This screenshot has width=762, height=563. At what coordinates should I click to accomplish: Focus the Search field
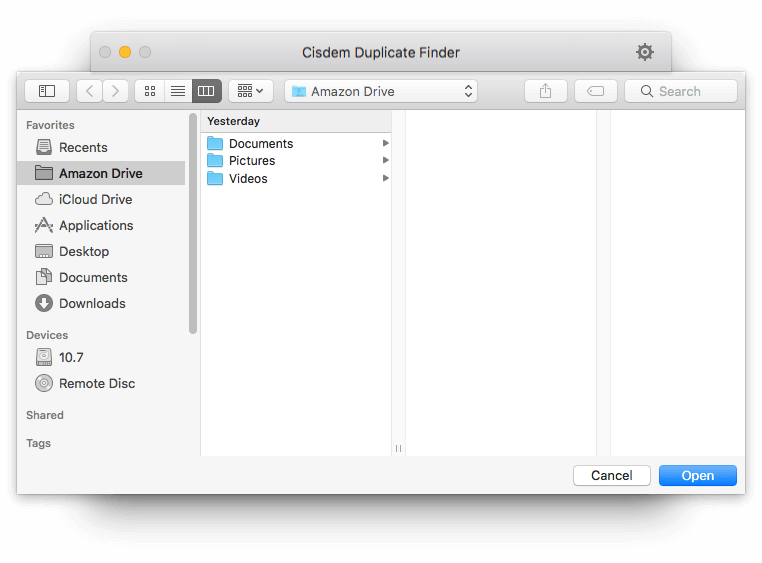pyautogui.click(x=681, y=91)
